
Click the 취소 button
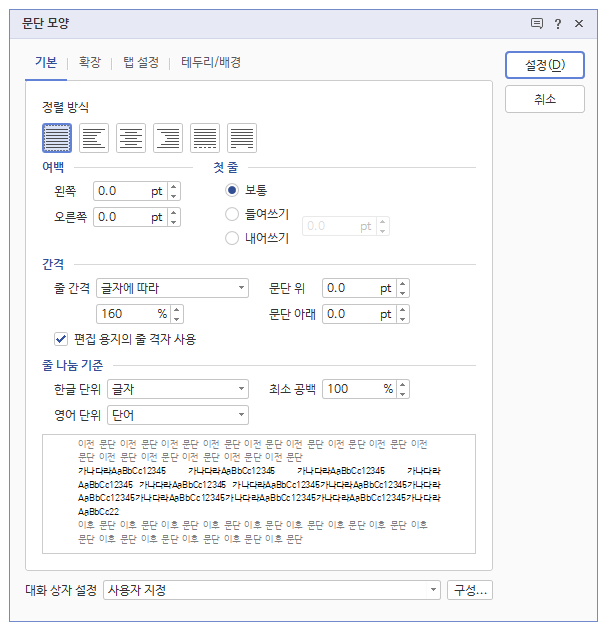click(544, 99)
